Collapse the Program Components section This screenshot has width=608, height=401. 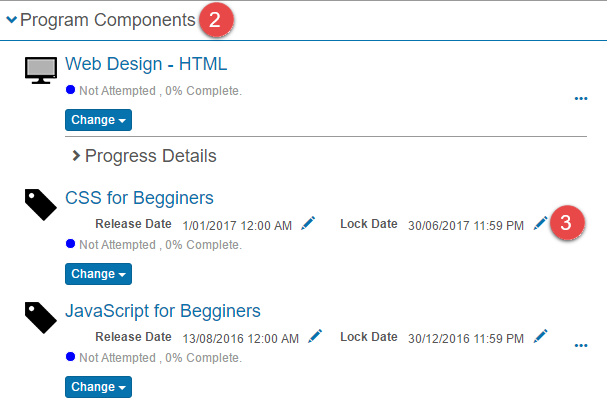(x=12, y=19)
